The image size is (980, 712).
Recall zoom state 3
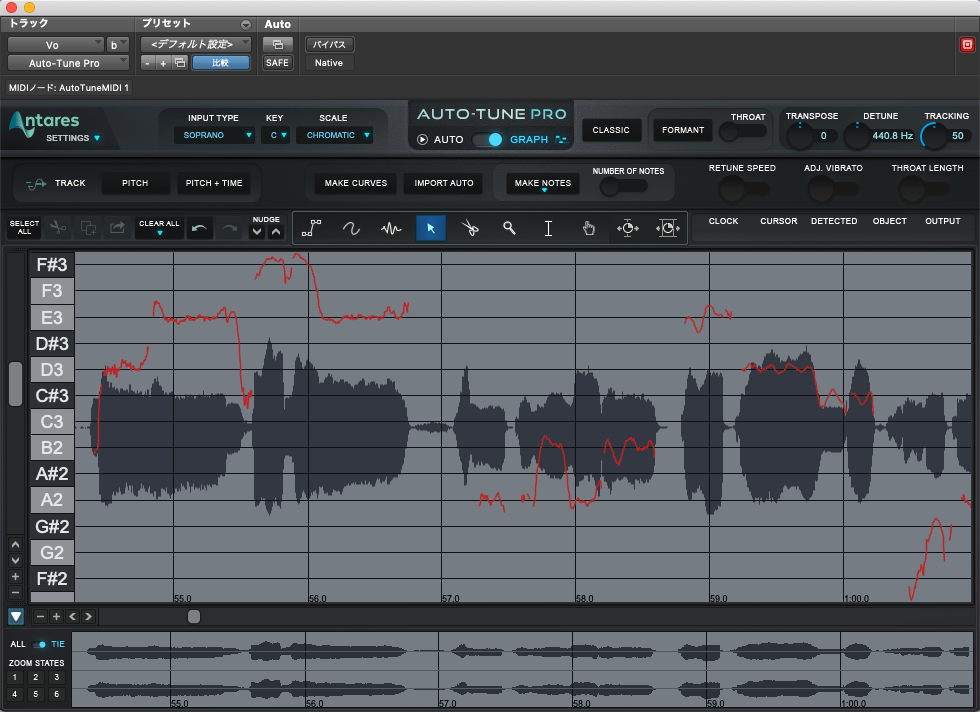tap(56, 677)
